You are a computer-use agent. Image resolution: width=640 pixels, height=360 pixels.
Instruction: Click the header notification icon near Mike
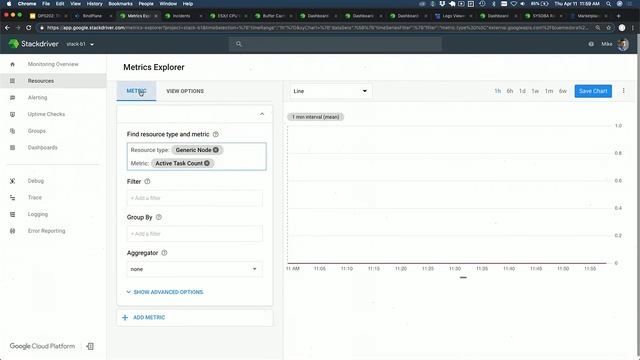point(591,44)
